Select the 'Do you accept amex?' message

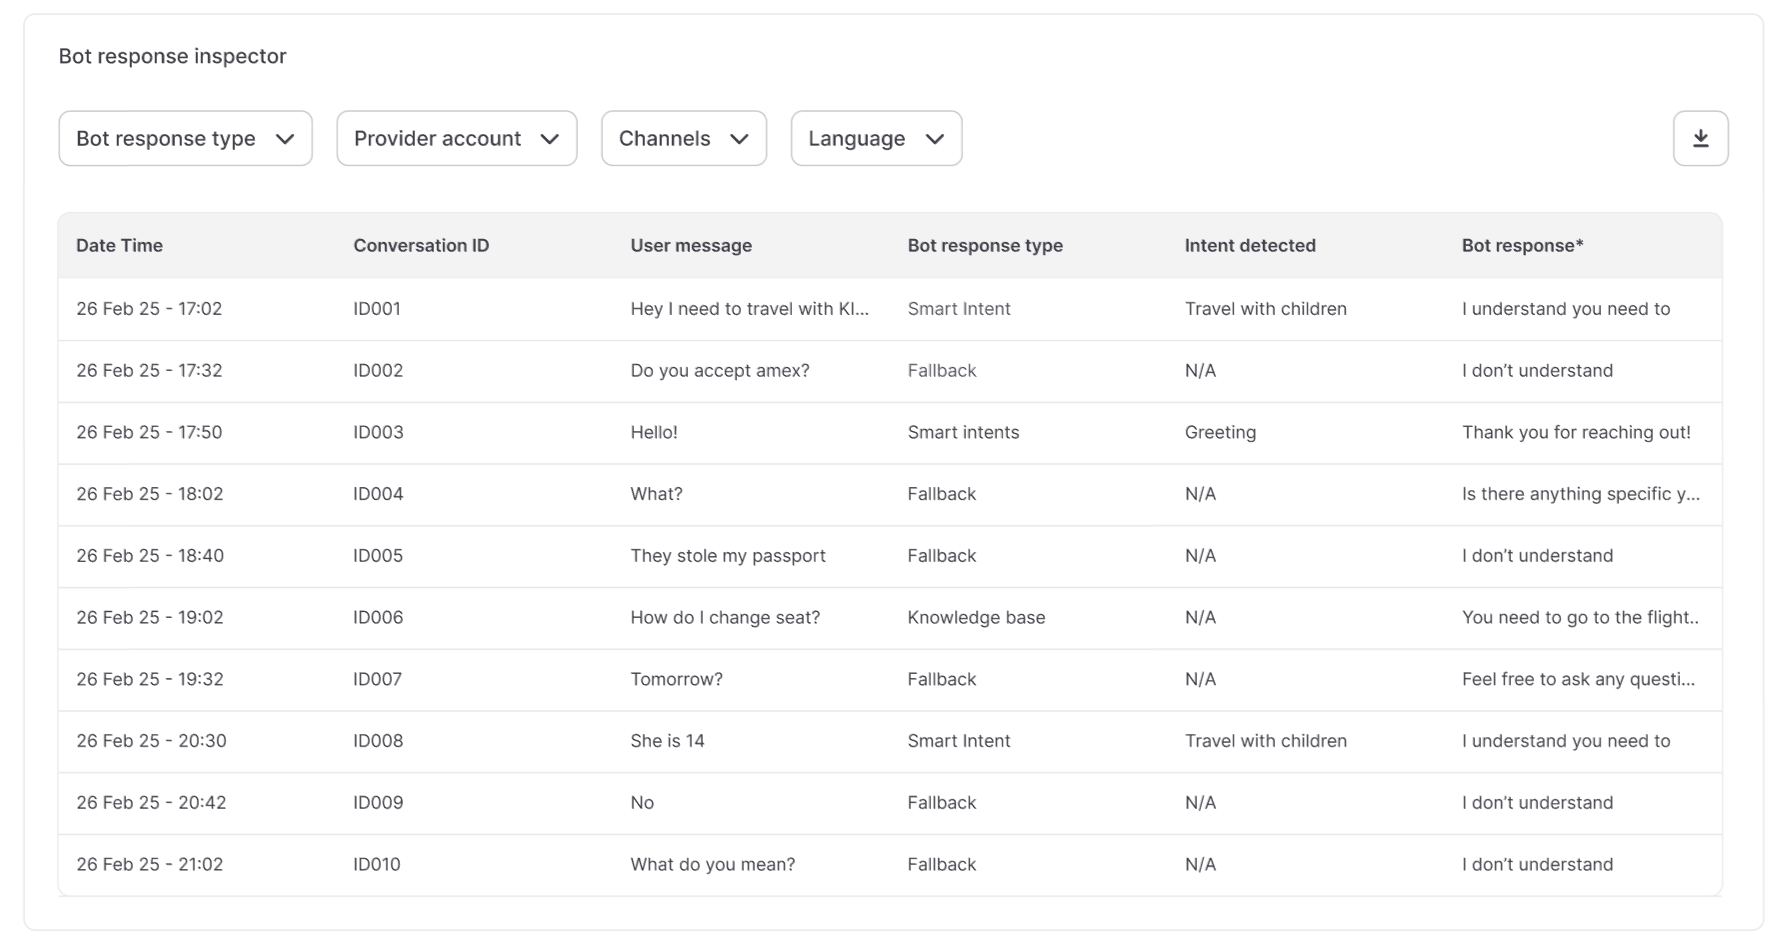click(720, 370)
